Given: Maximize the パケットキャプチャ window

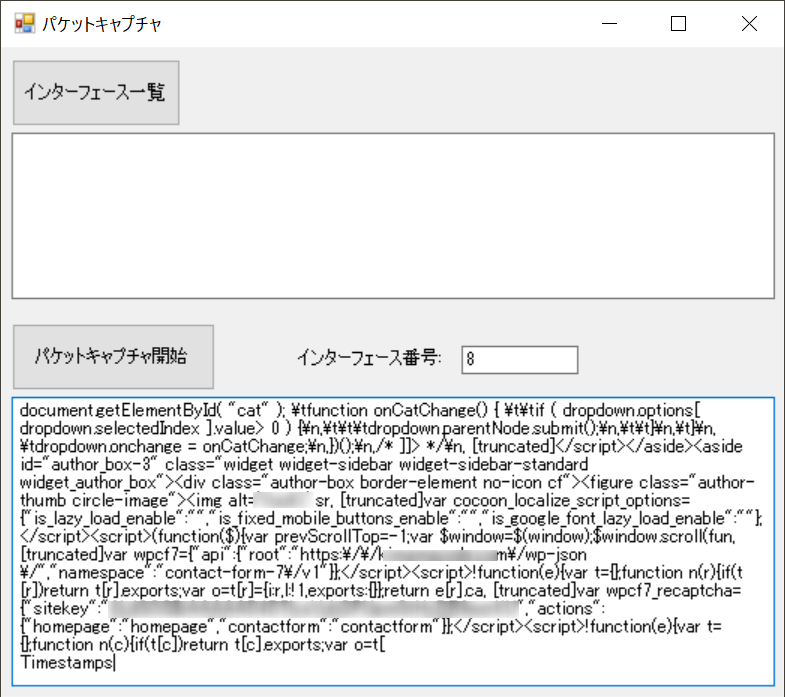Looking at the screenshot, I should [678, 24].
